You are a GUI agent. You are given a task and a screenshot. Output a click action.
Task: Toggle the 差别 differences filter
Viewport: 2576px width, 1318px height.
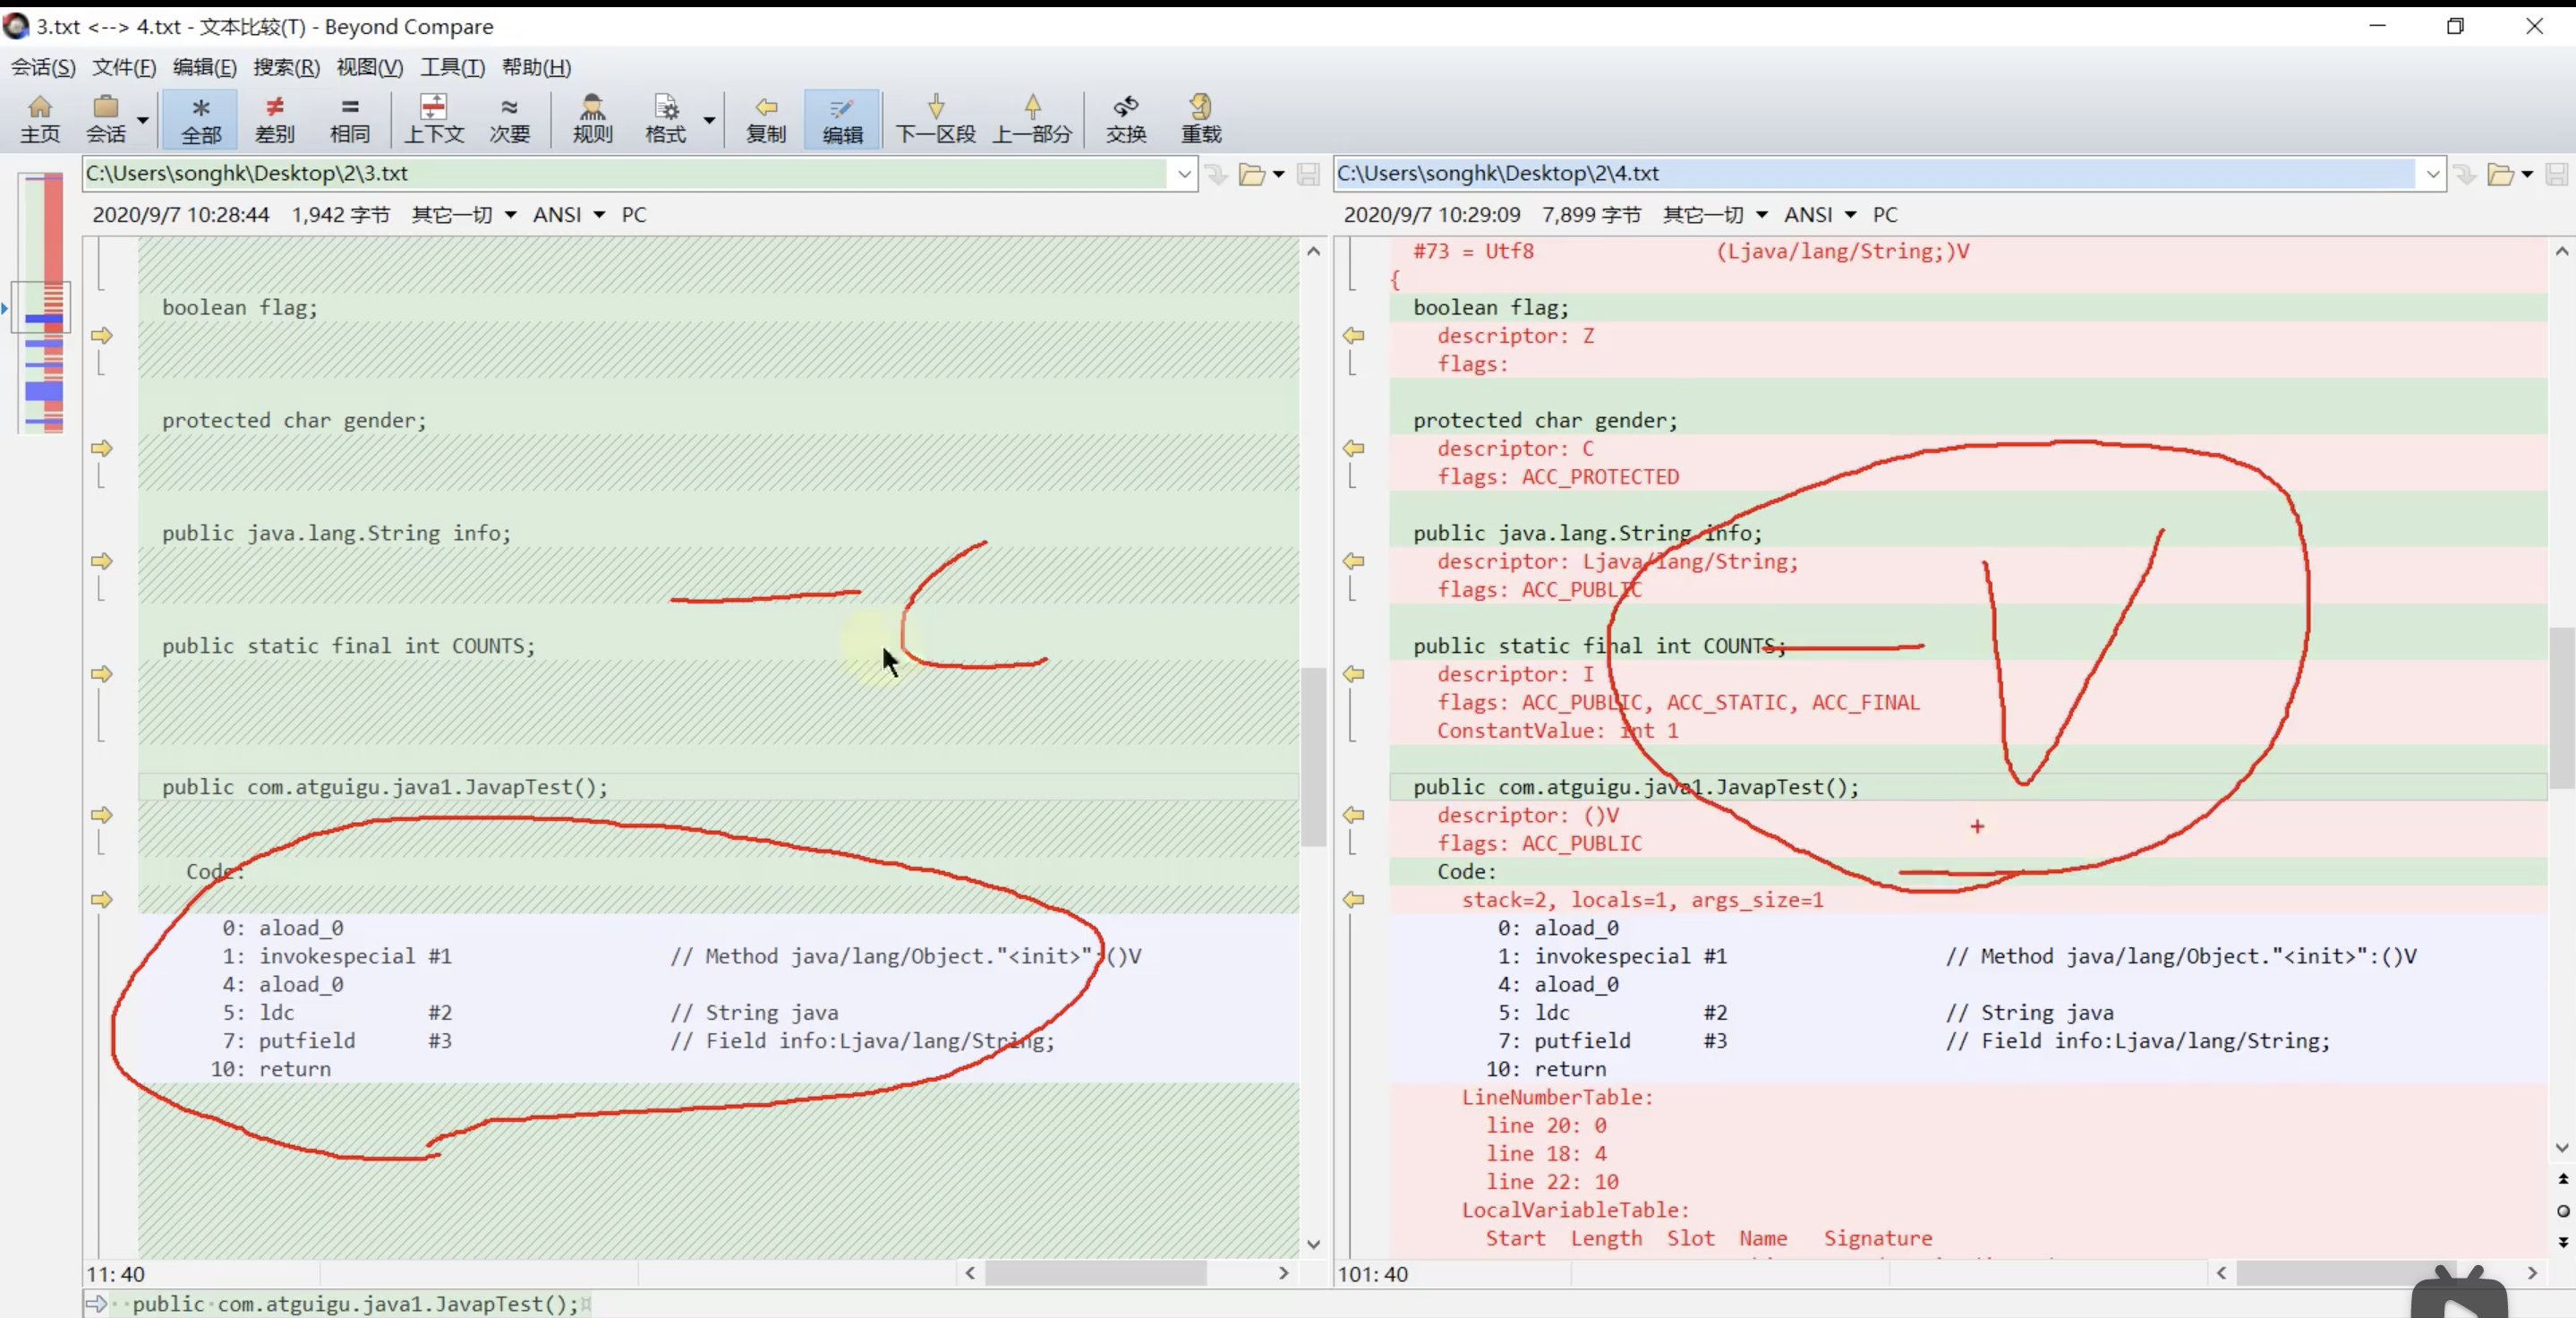(x=275, y=119)
